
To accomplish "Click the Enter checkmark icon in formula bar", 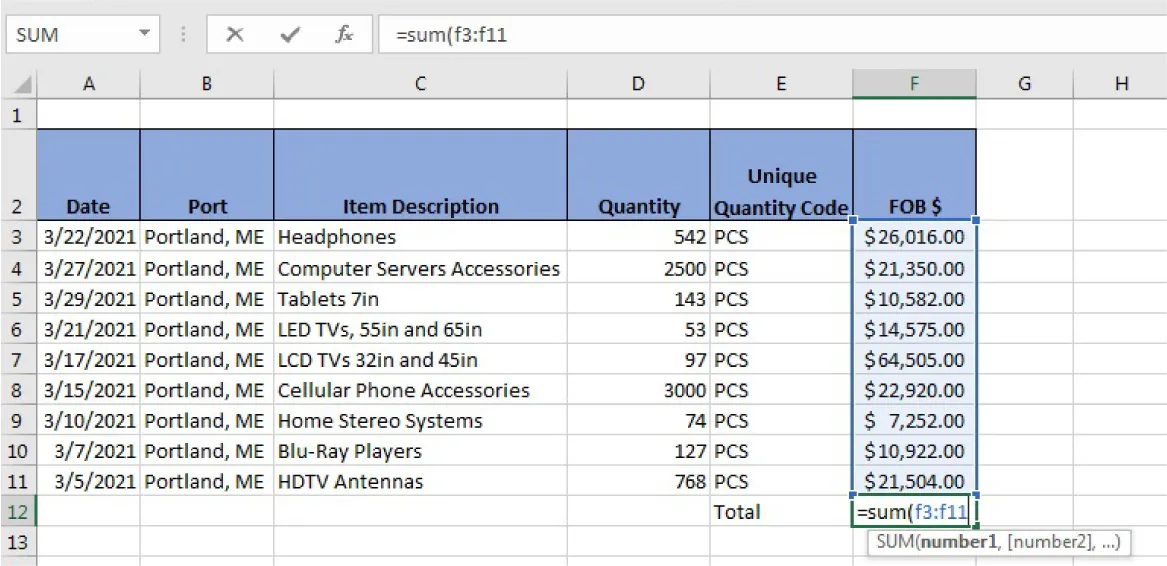I will pos(290,35).
